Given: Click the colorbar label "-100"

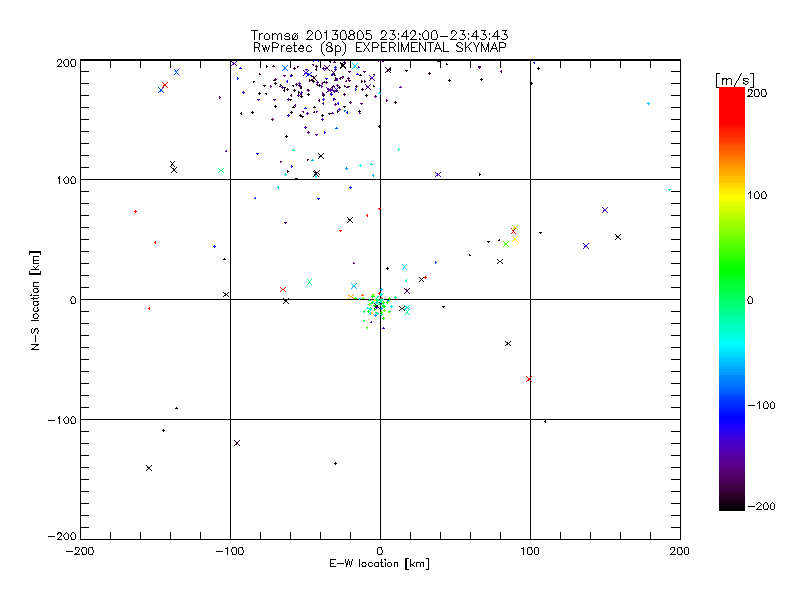Looking at the screenshot, I should click(x=761, y=405).
